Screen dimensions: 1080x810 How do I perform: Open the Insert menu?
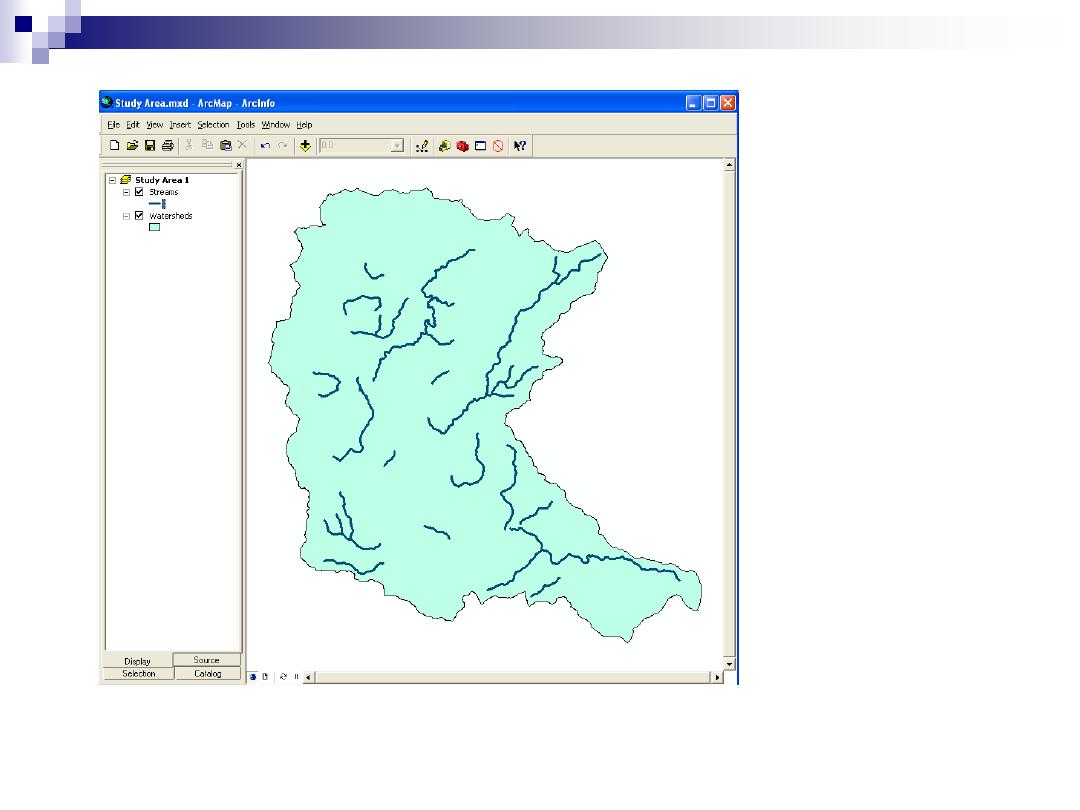[x=180, y=125]
